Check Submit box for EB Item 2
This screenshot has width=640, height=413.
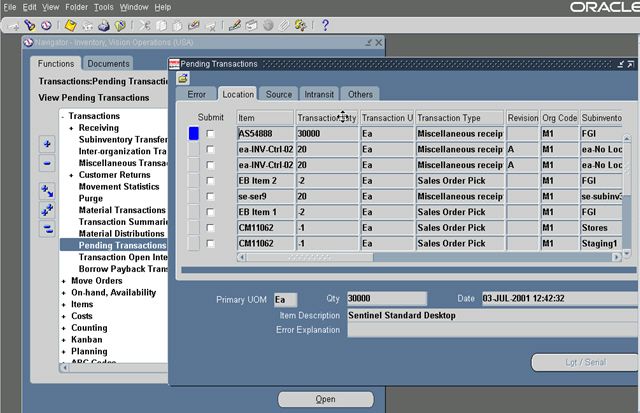pyautogui.click(x=210, y=180)
